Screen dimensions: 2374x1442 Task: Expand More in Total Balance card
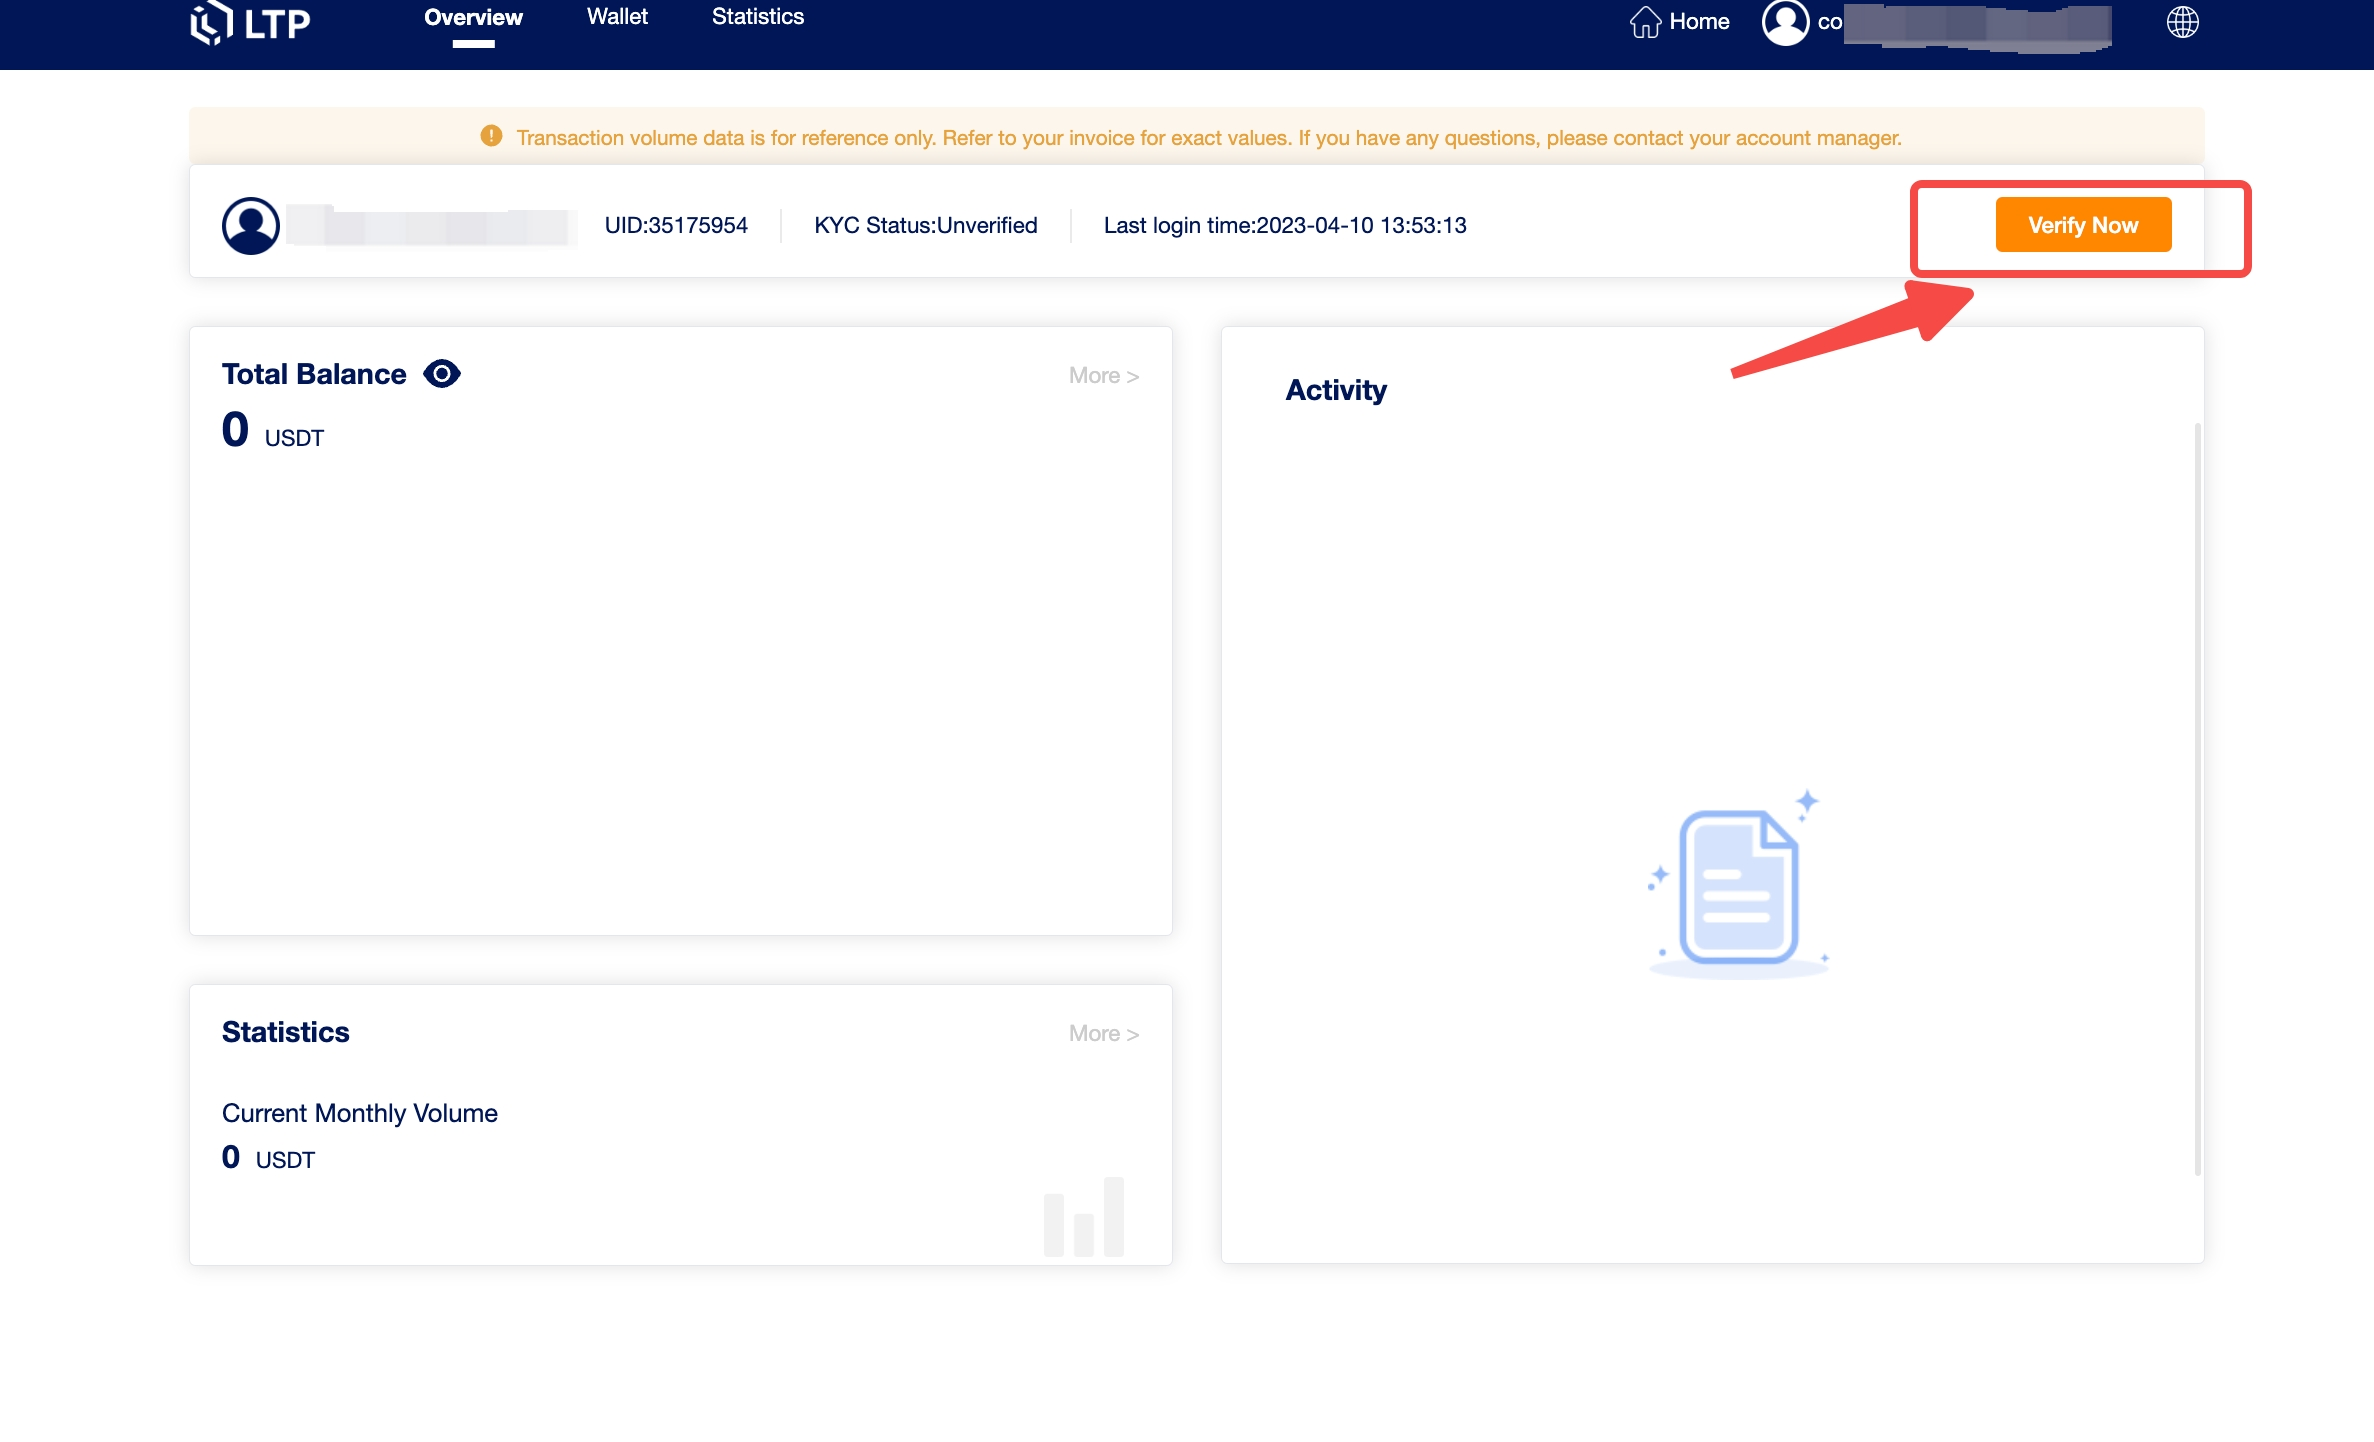tap(1103, 376)
